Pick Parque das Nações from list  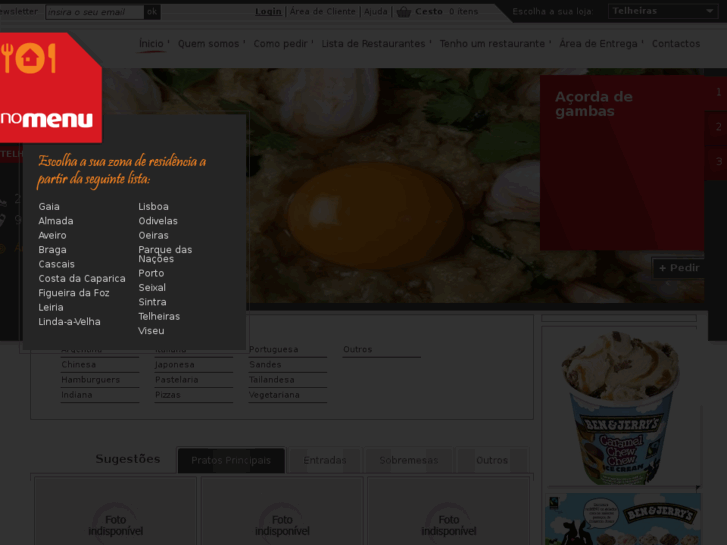point(165,254)
